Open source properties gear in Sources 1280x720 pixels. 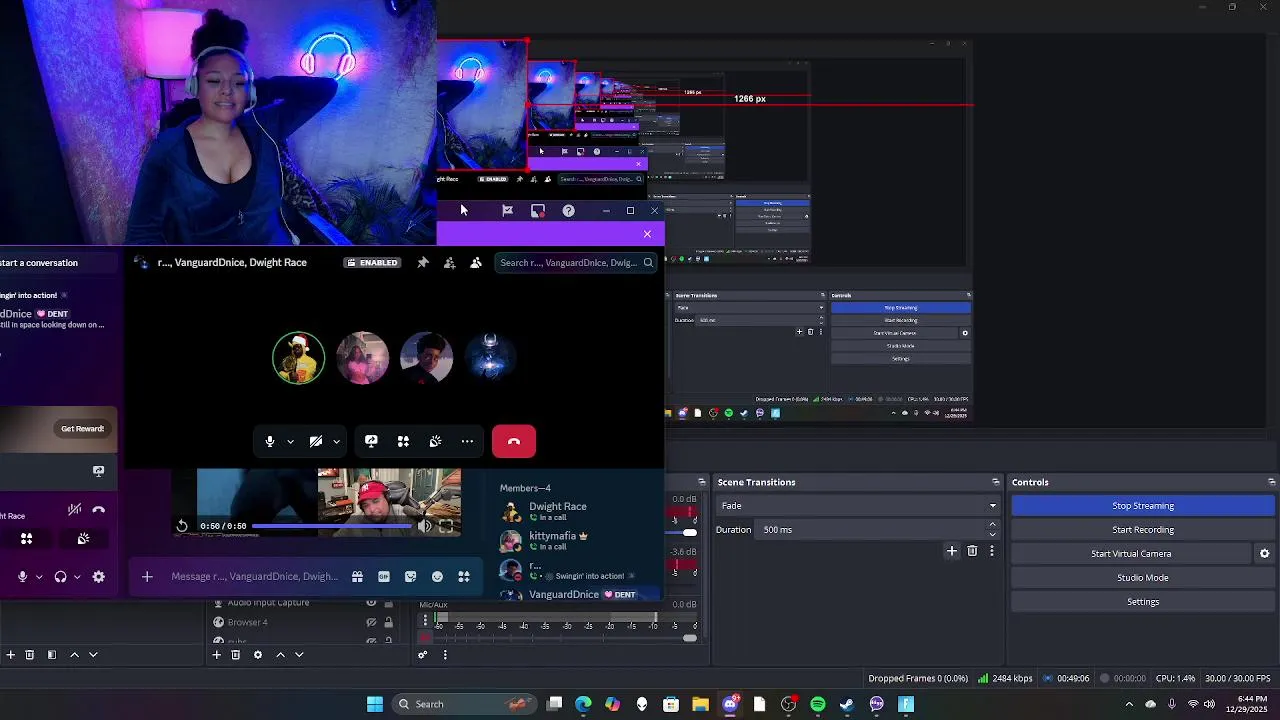[257, 655]
